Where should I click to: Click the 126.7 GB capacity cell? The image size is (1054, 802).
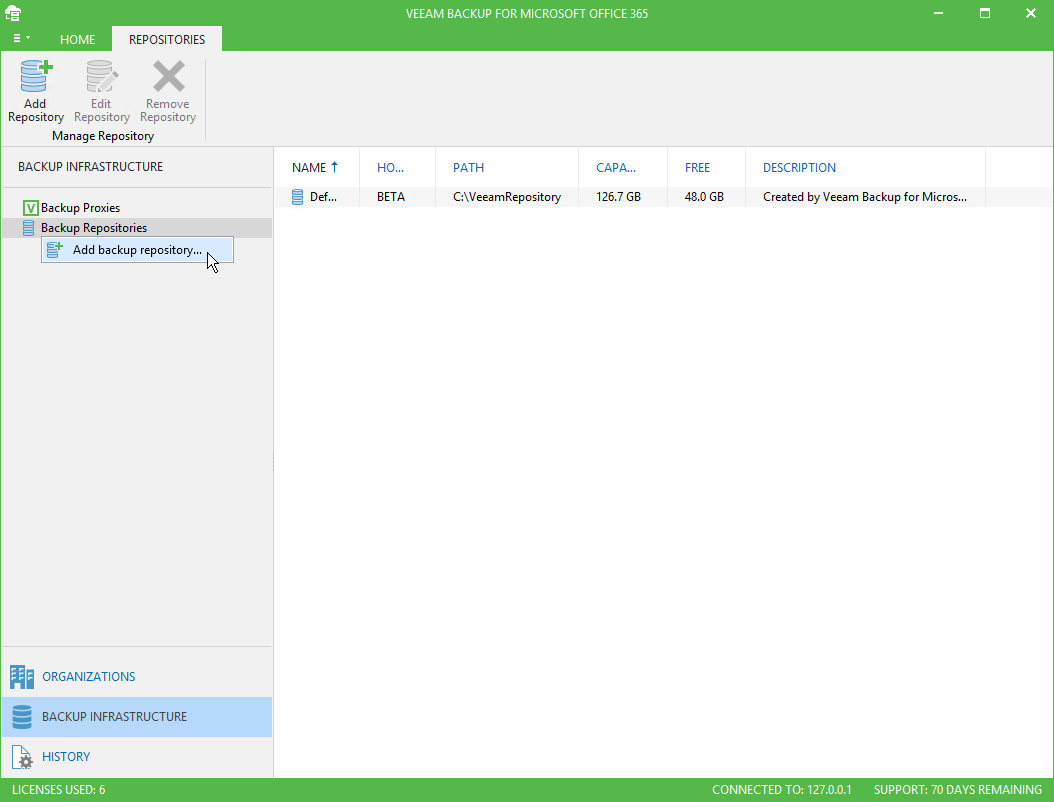[x=618, y=197]
